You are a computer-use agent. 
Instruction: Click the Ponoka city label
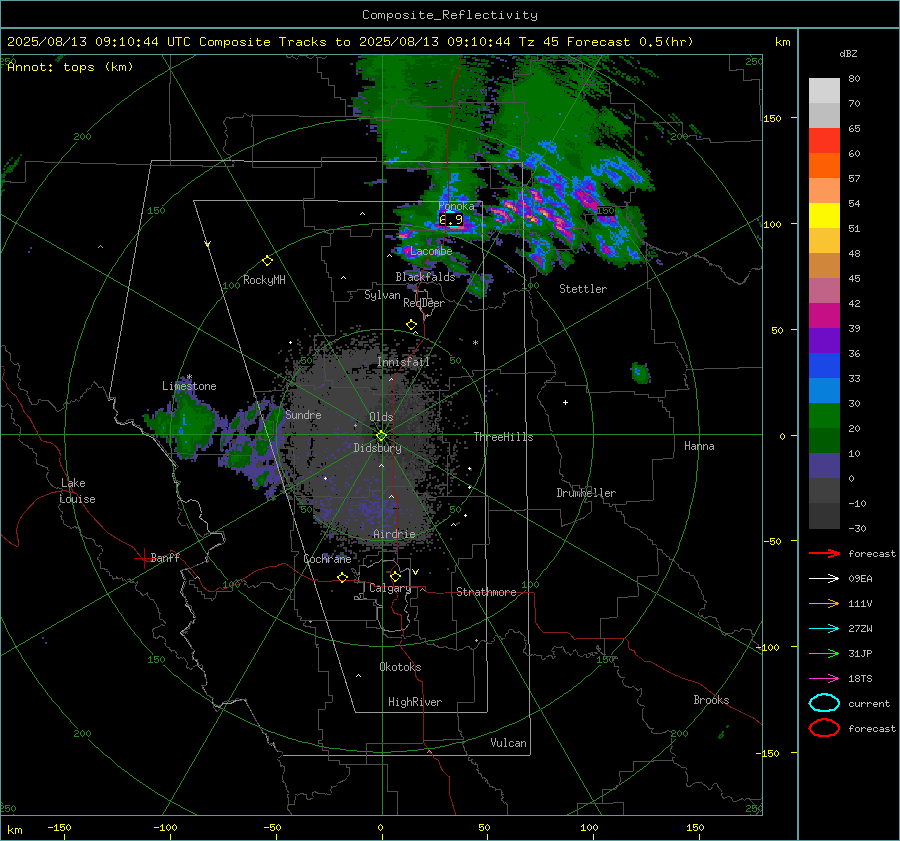coord(456,206)
